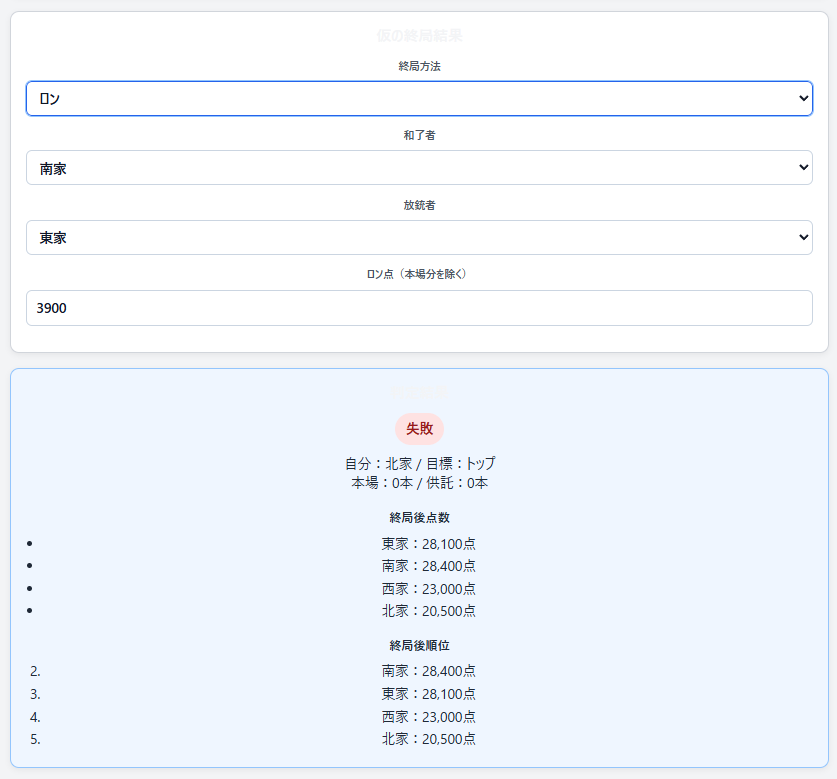Click 東家：28,100点 in the 終局後順位 ranking
Screen dimensions: 837x779
428,694
